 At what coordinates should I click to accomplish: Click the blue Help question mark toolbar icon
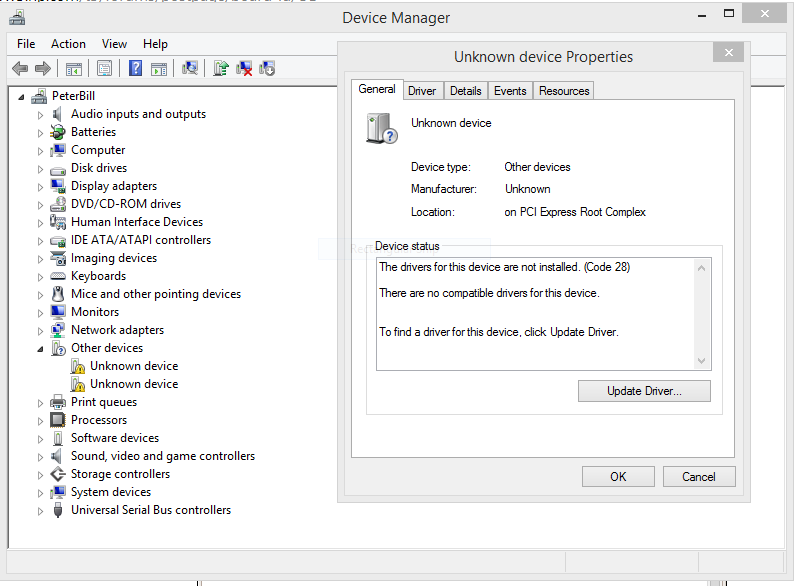pos(135,68)
